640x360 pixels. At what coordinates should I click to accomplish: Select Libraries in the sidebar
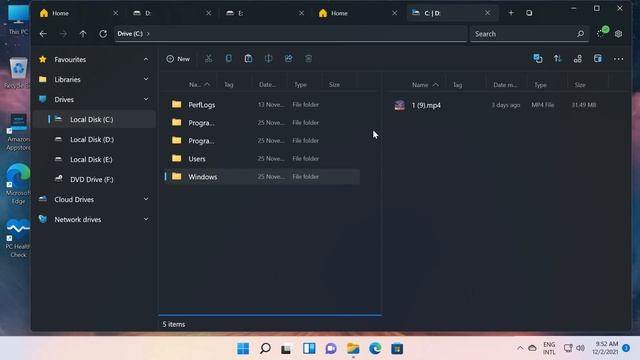tap(94, 79)
